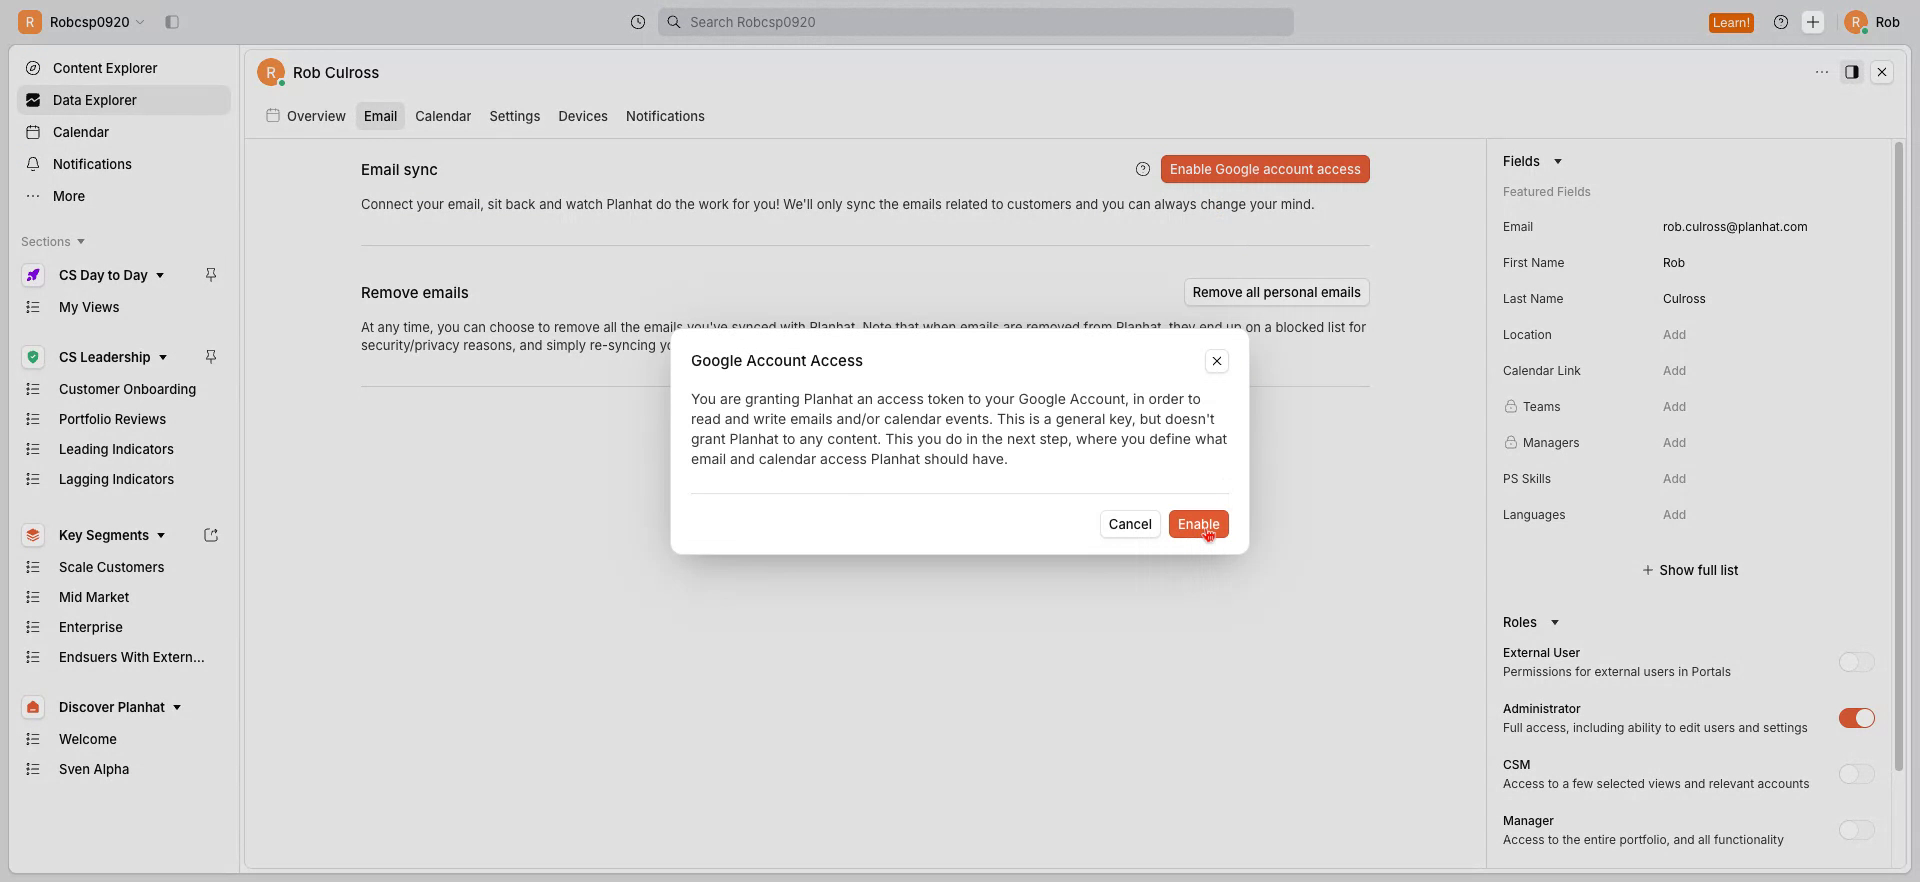Click the Key Segments share icon
1920x882 pixels.
pyautogui.click(x=211, y=535)
